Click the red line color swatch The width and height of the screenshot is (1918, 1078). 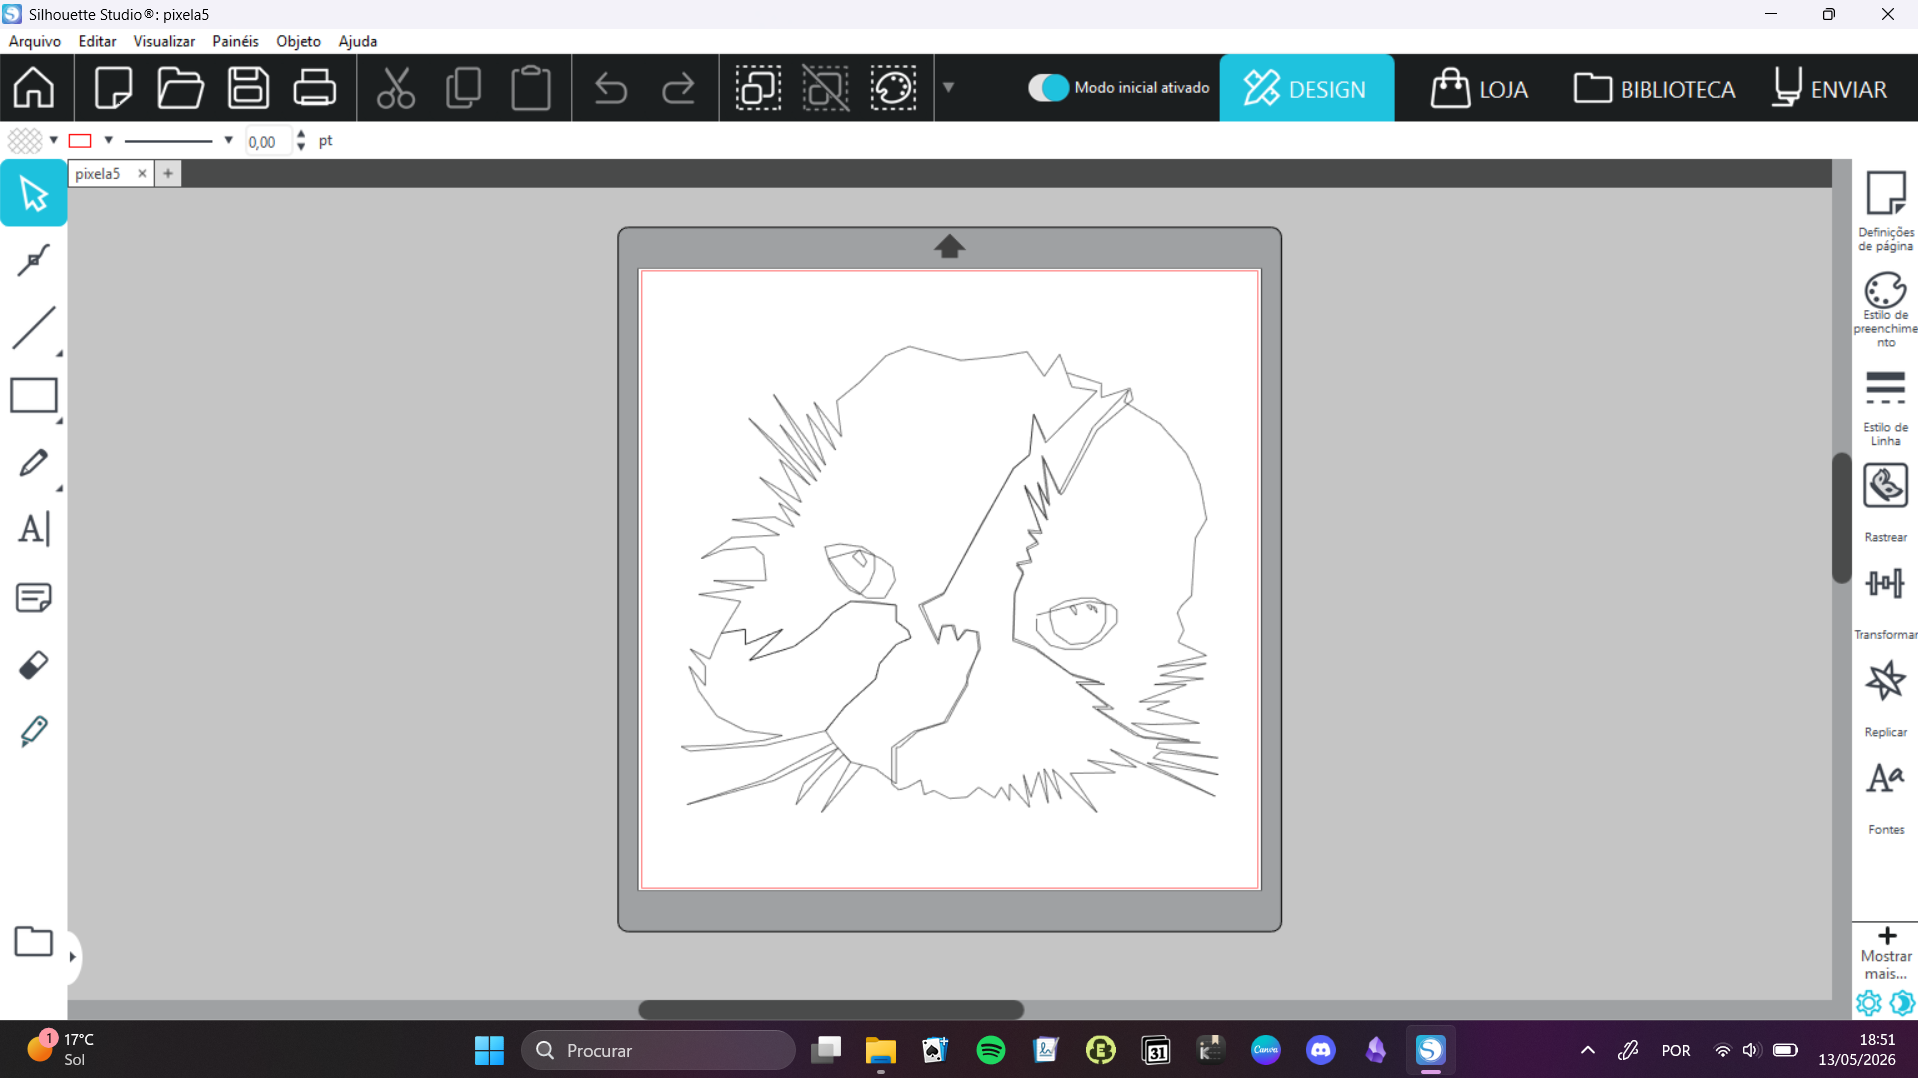tap(80, 140)
